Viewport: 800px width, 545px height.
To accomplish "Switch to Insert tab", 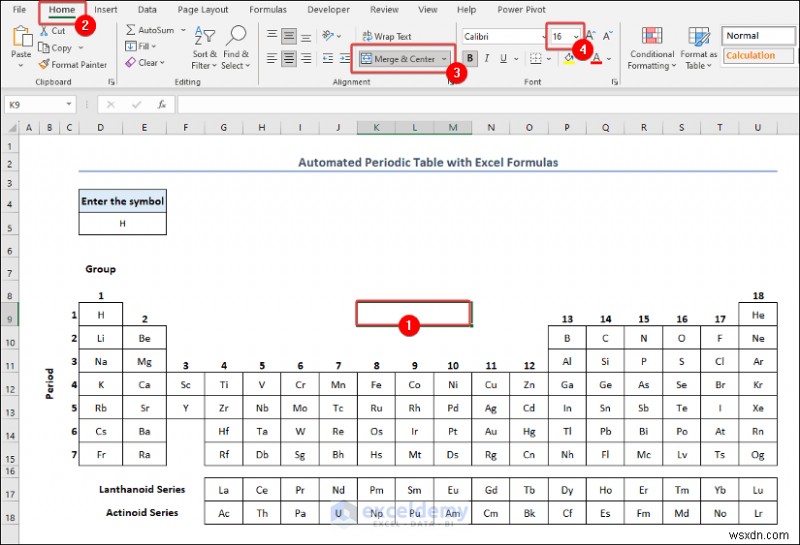I will tap(106, 9).
